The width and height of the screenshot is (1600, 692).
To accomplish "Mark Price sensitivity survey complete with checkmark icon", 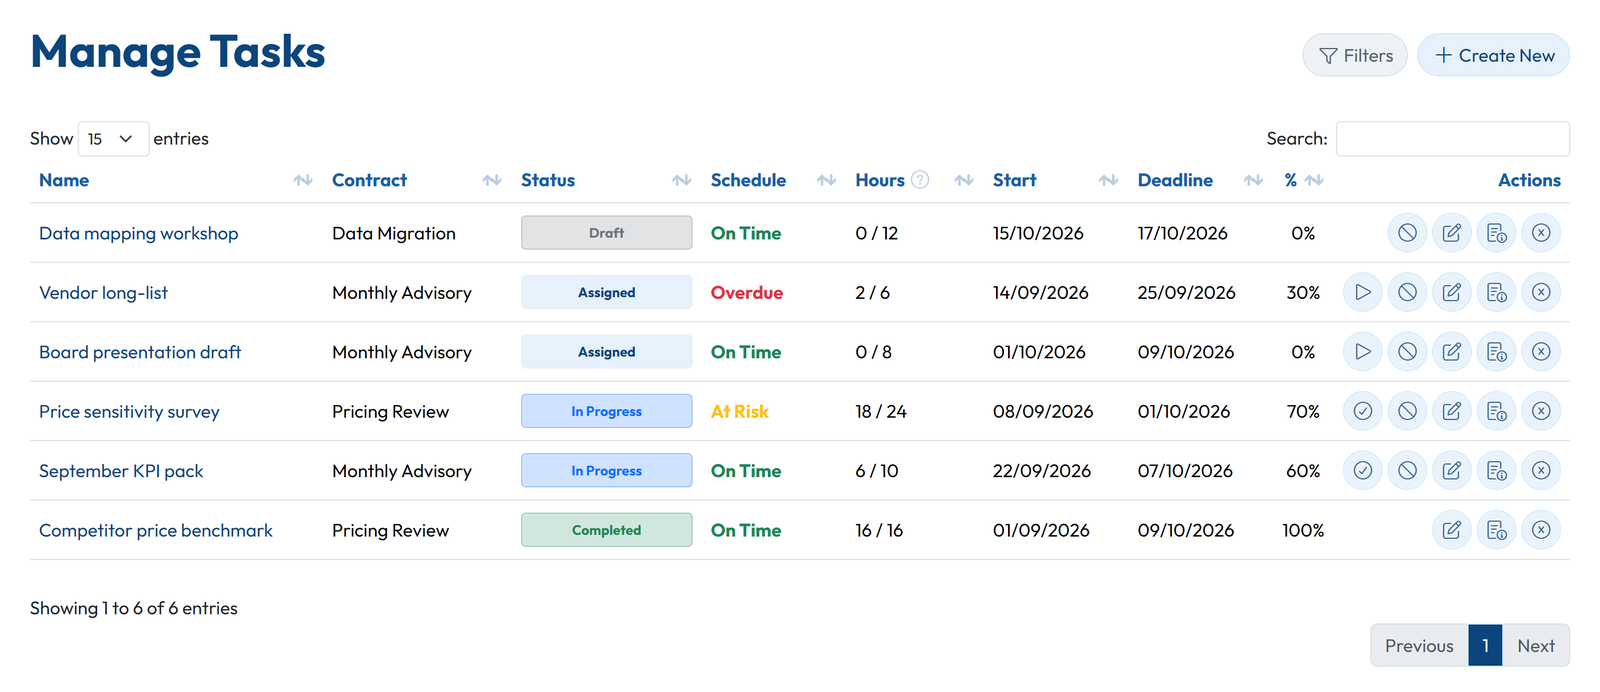I will [x=1362, y=411].
